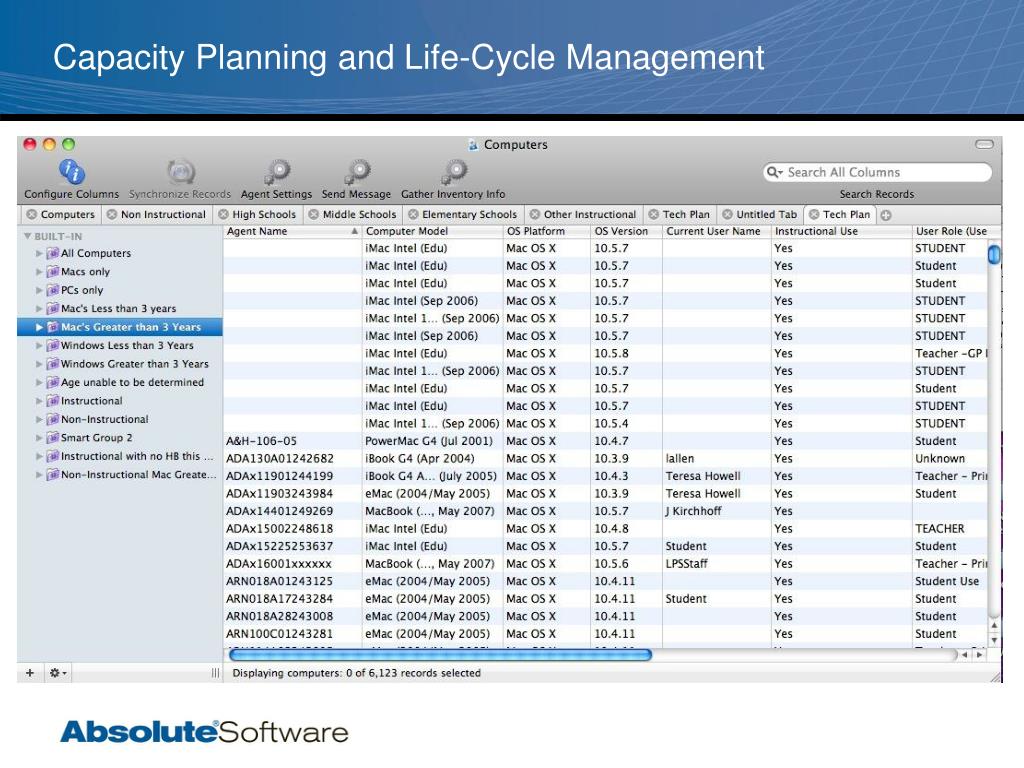Expand the Macs only group

[x=39, y=272]
